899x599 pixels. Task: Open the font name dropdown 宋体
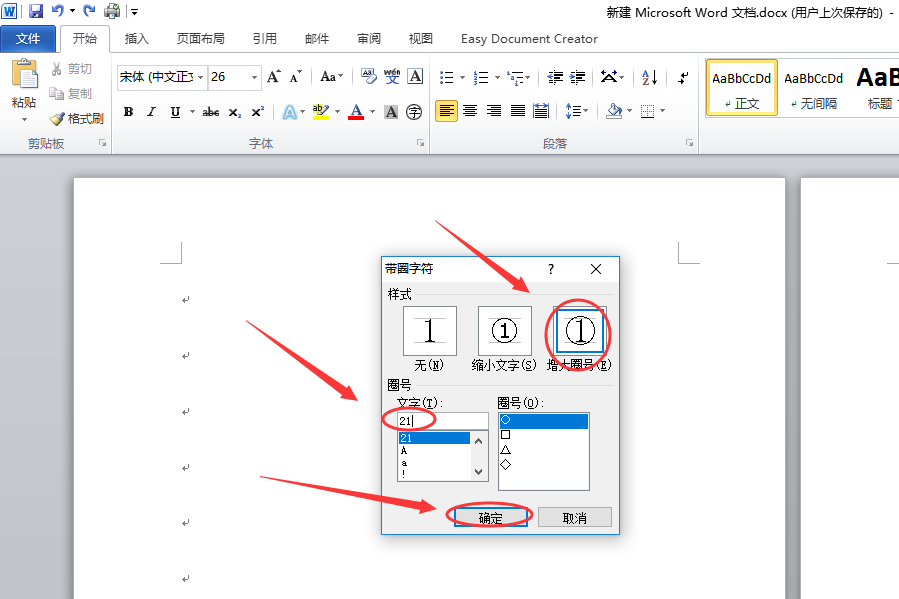point(201,77)
